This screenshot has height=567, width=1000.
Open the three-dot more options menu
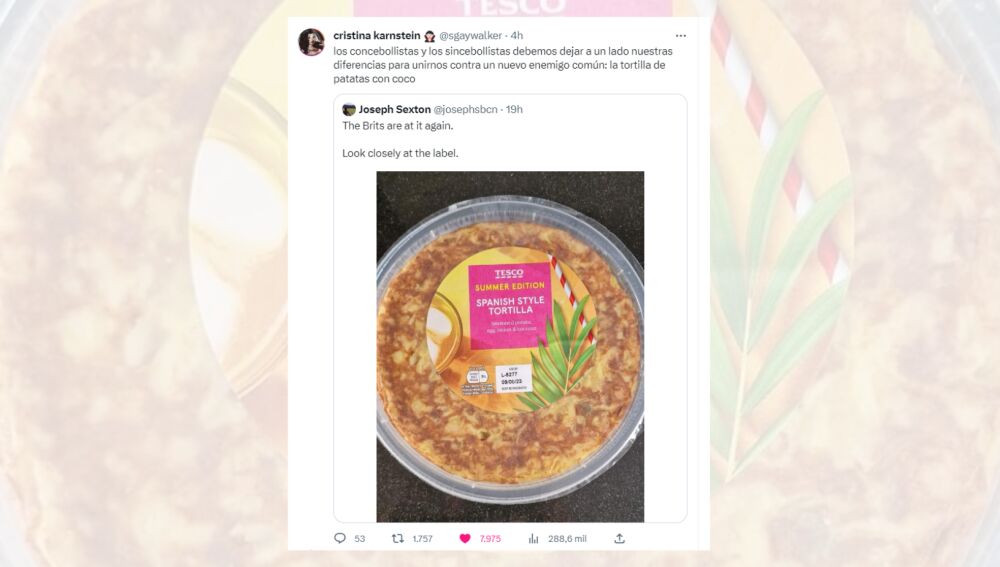(x=681, y=35)
